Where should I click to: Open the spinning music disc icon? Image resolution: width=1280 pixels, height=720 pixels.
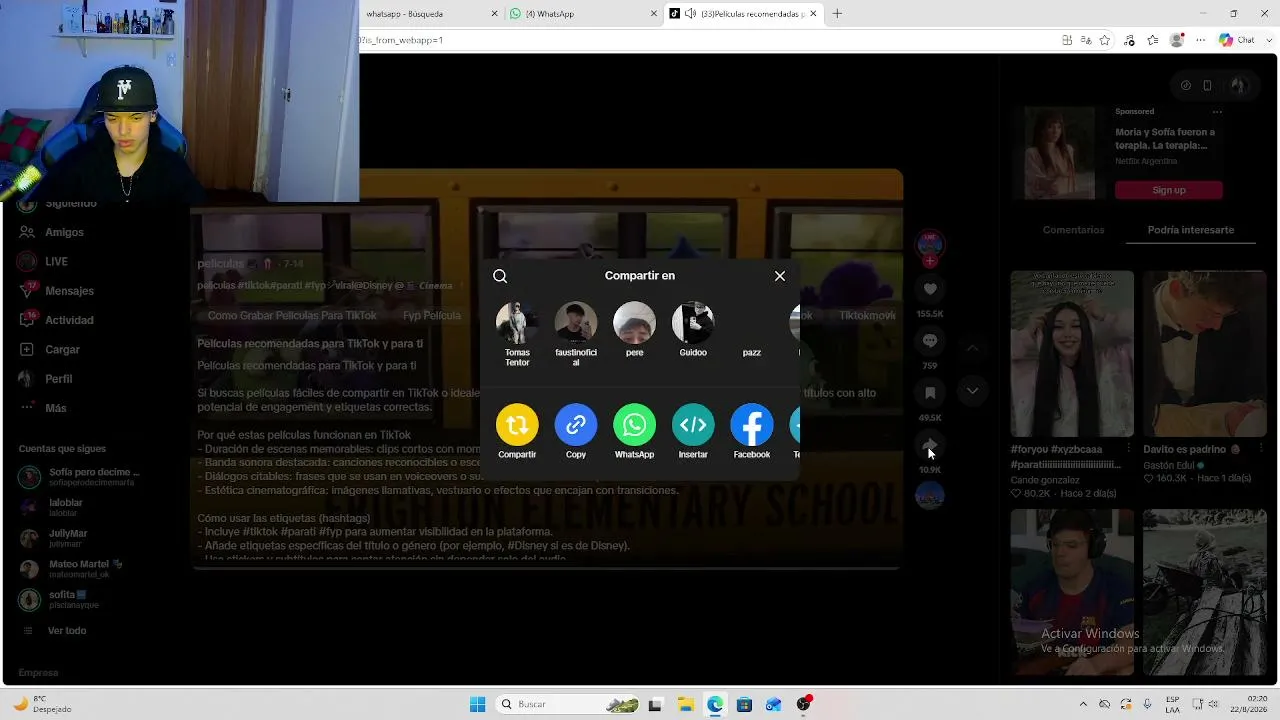point(930,495)
